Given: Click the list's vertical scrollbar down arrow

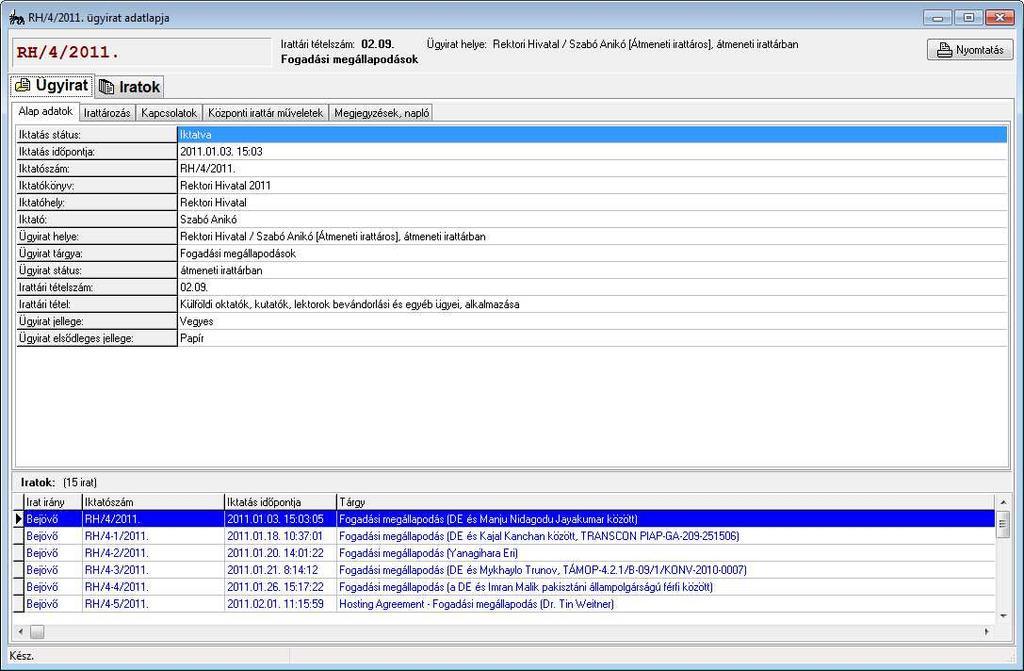Looking at the screenshot, I should click(x=1003, y=615).
